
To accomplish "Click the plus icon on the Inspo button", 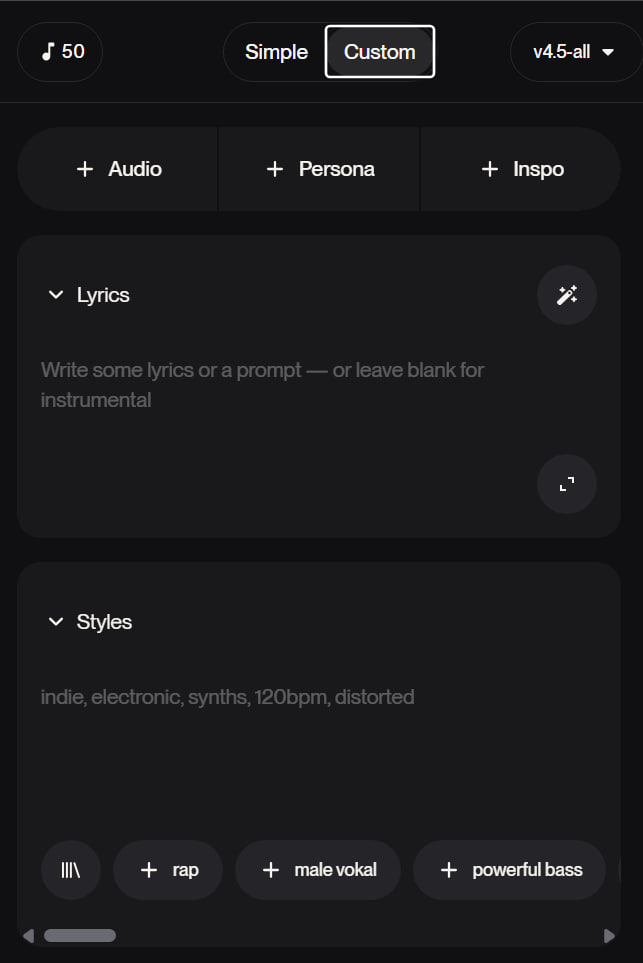I will pos(489,169).
